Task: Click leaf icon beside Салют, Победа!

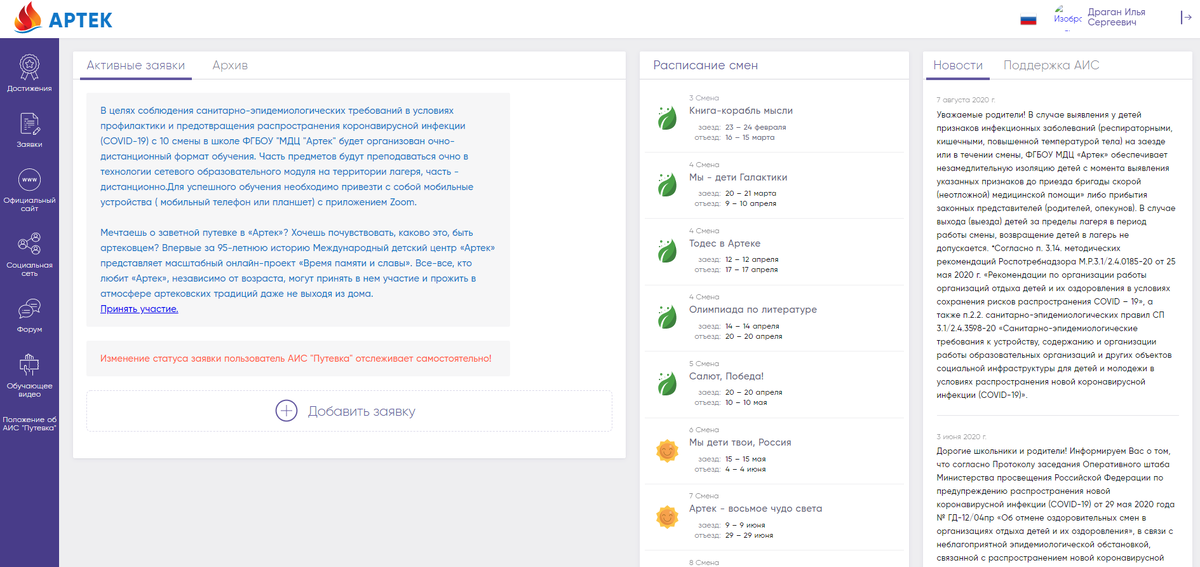Action: [x=666, y=382]
